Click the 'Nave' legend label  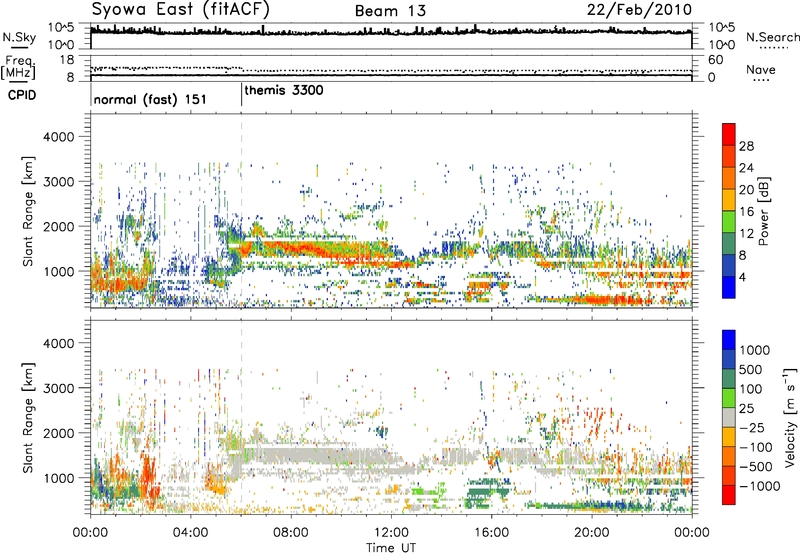(x=761, y=70)
